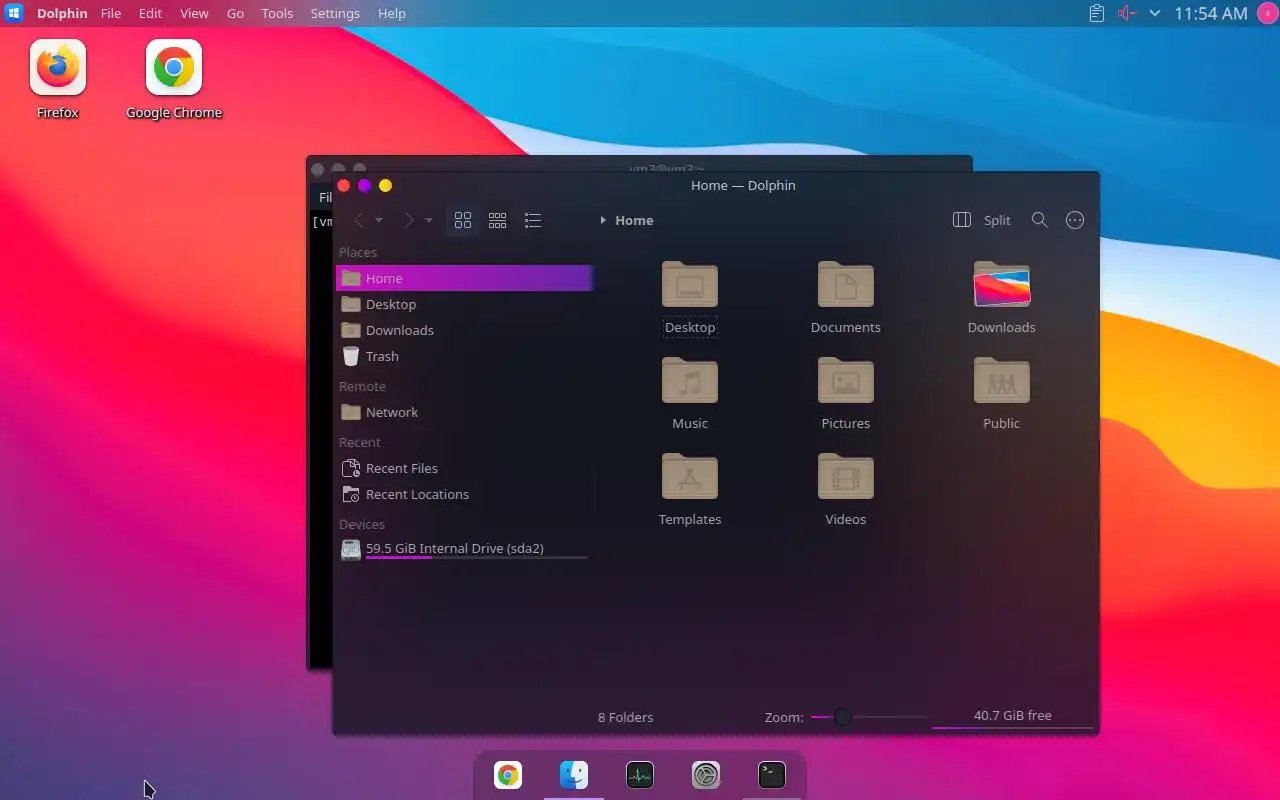This screenshot has height=800, width=1280.
Task: Expand the back history dropdown arrow
Action: click(379, 220)
